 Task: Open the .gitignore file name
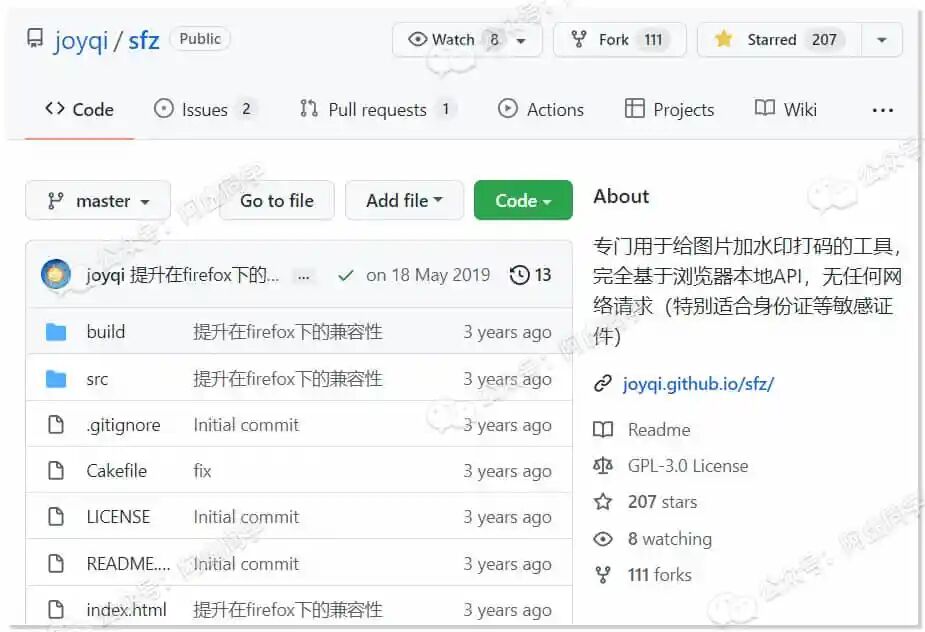123,425
